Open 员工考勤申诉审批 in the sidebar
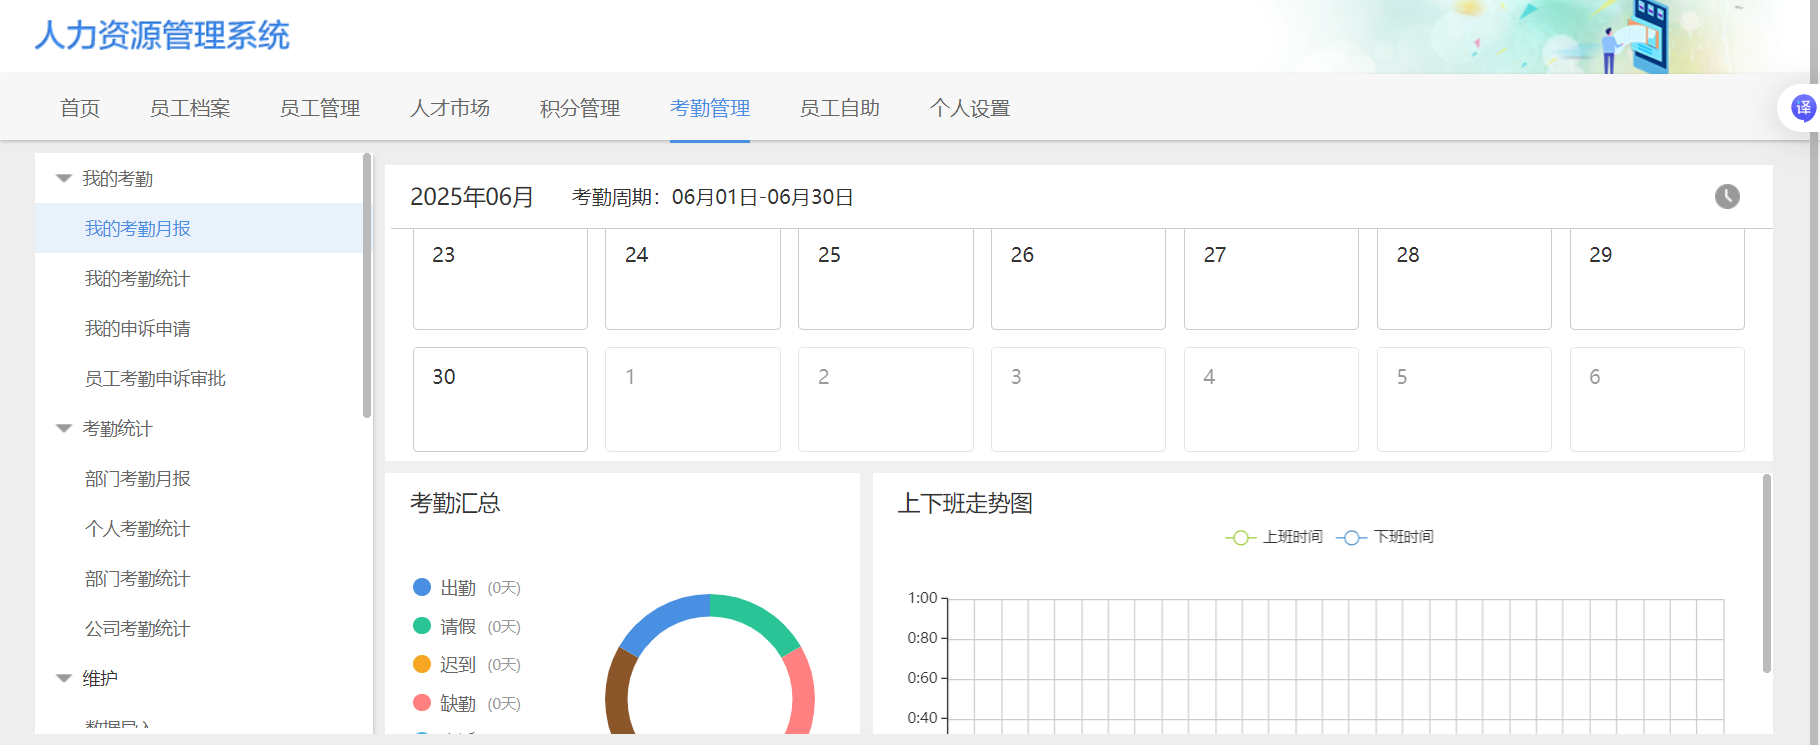The image size is (1820, 745). click(155, 379)
